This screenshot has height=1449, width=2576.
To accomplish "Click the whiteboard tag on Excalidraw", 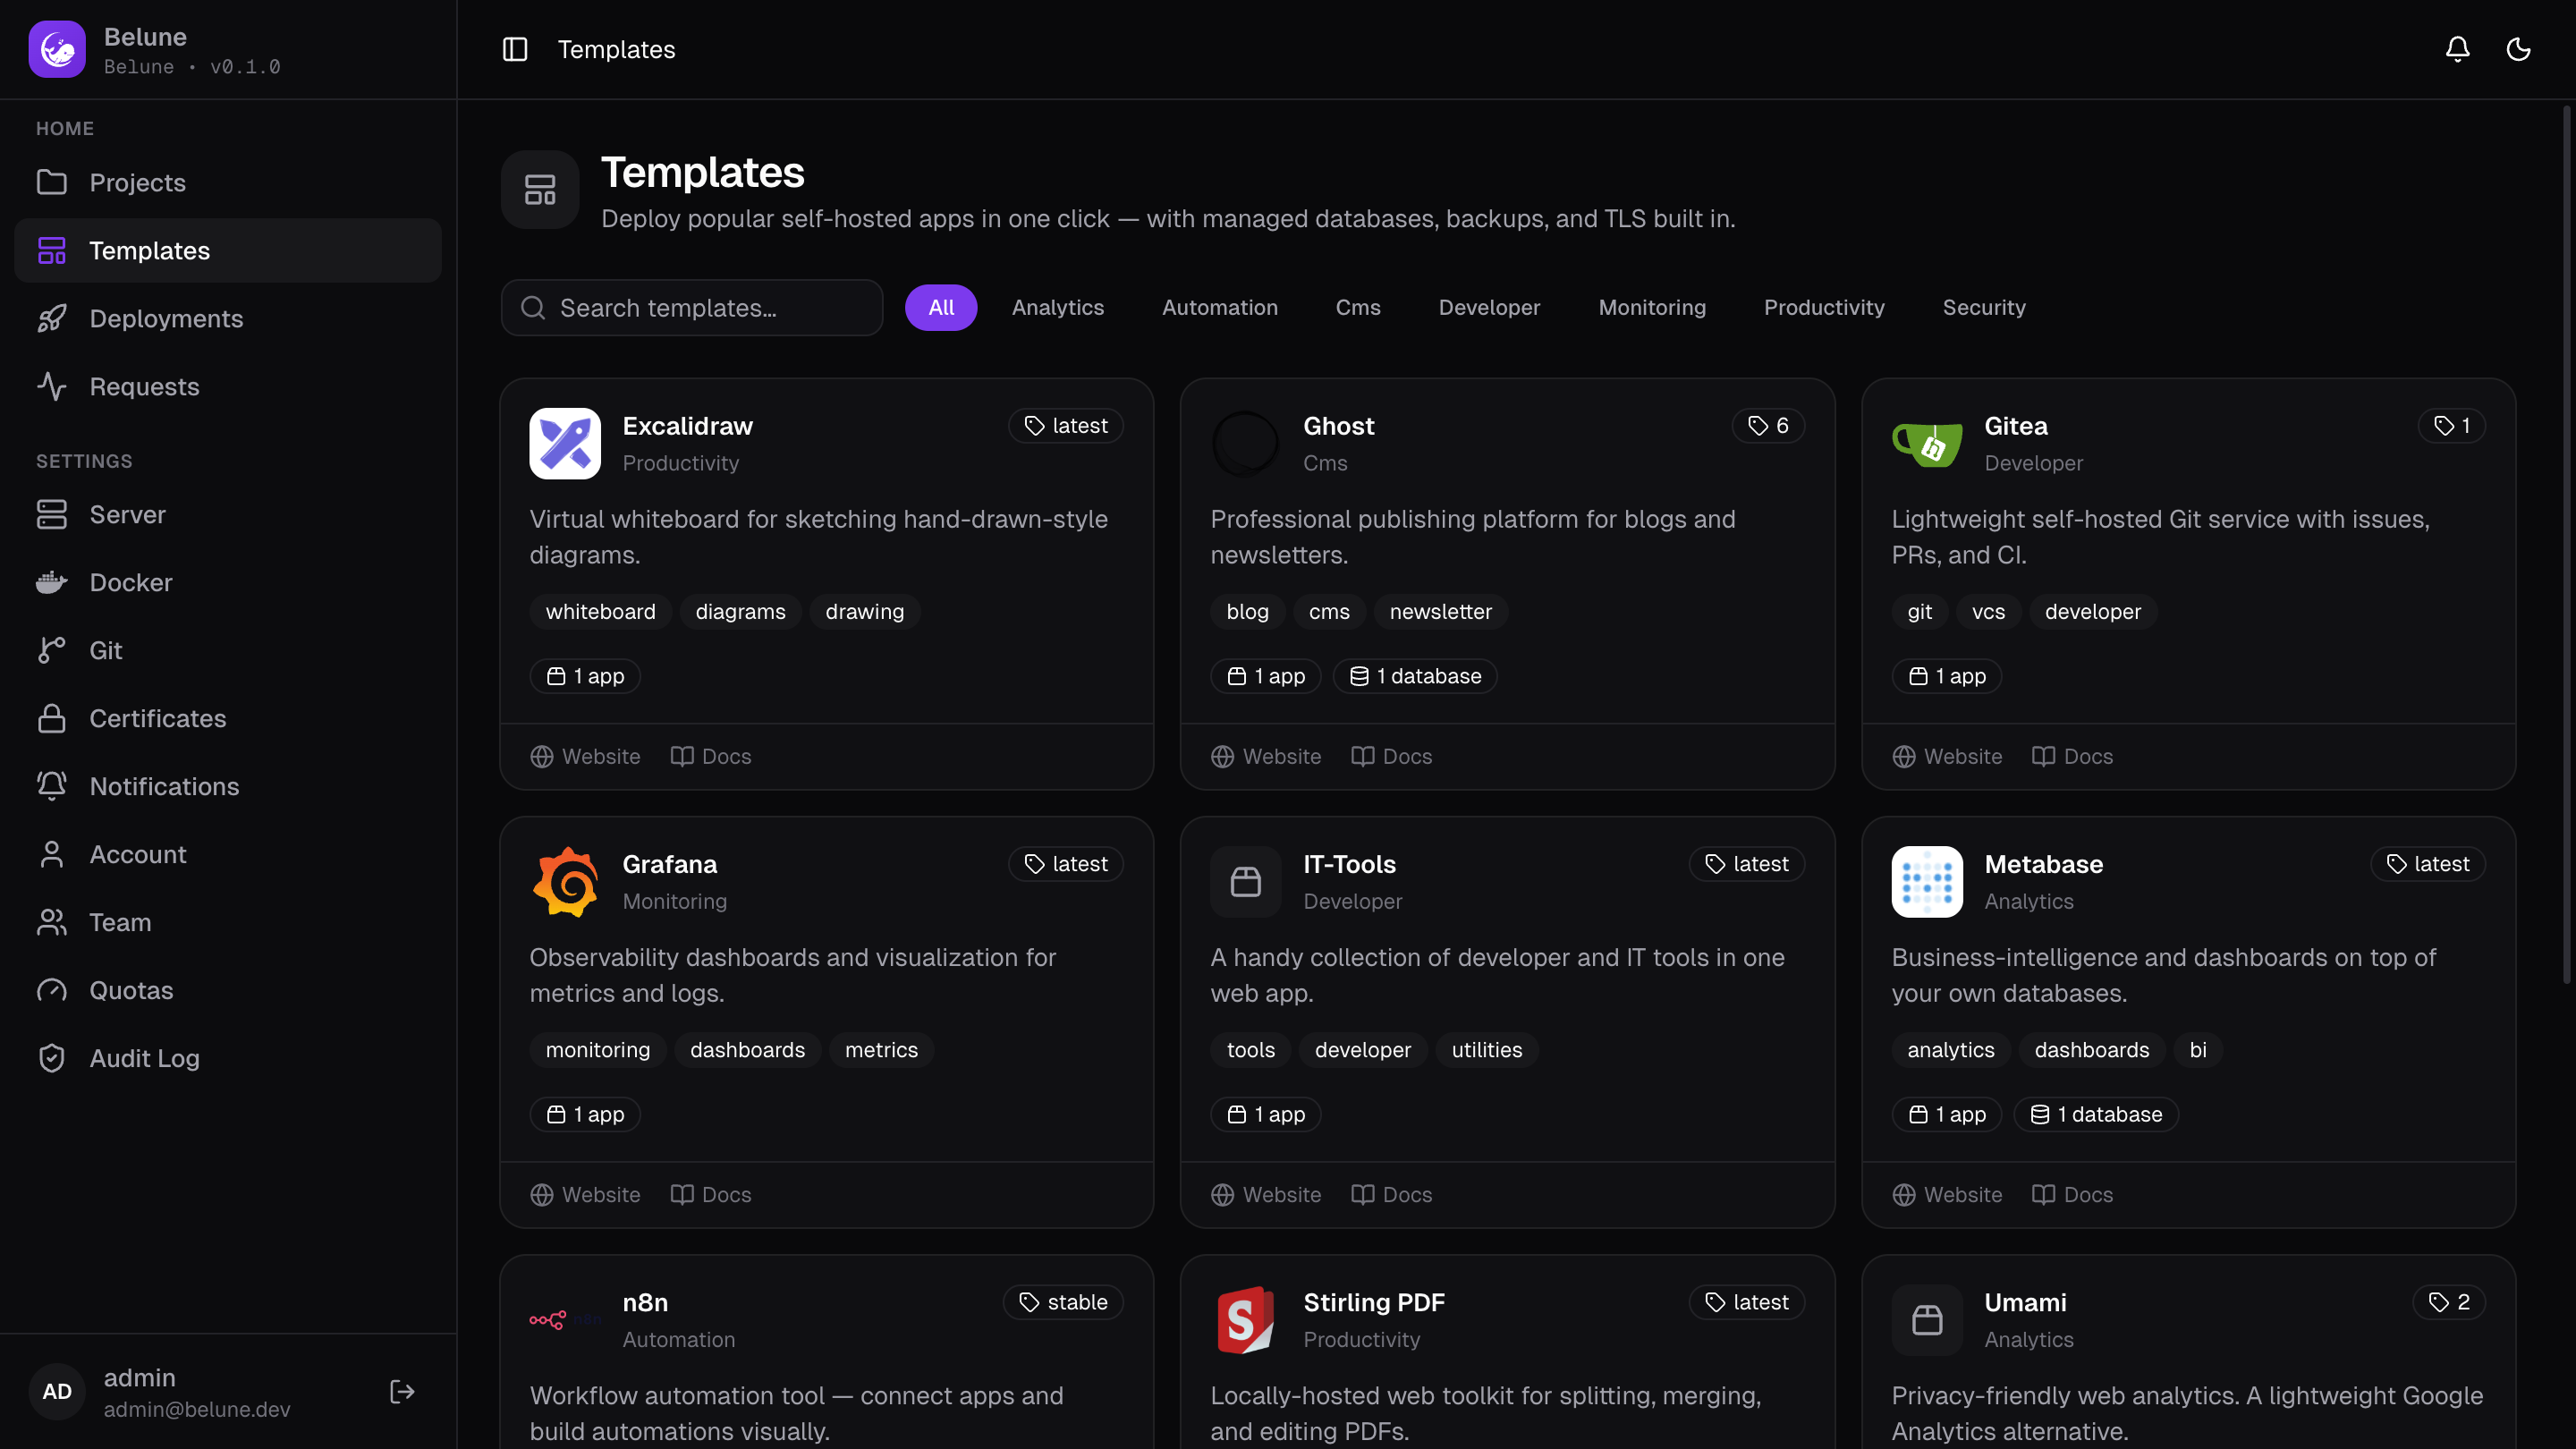I will click(x=601, y=612).
